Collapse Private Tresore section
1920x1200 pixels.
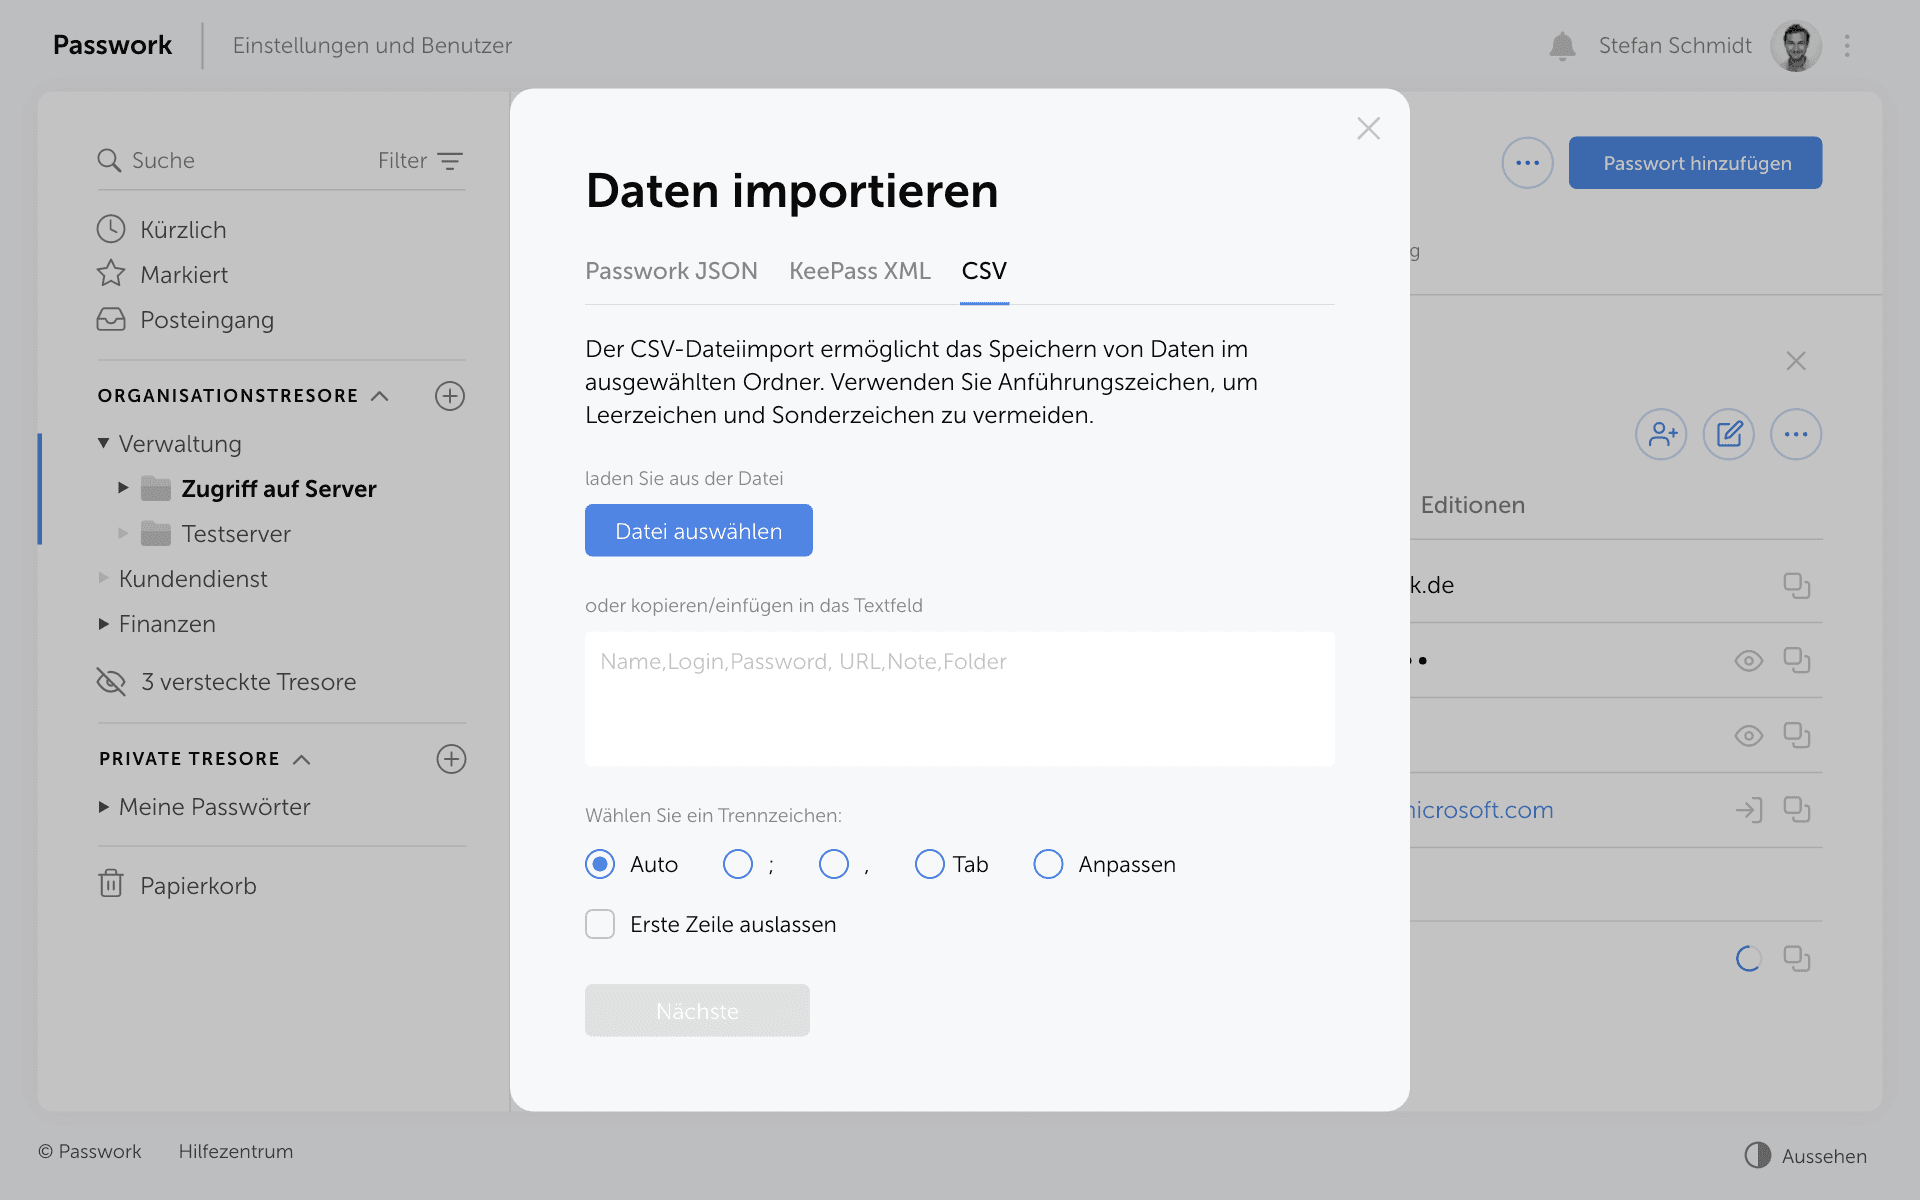[x=301, y=760]
